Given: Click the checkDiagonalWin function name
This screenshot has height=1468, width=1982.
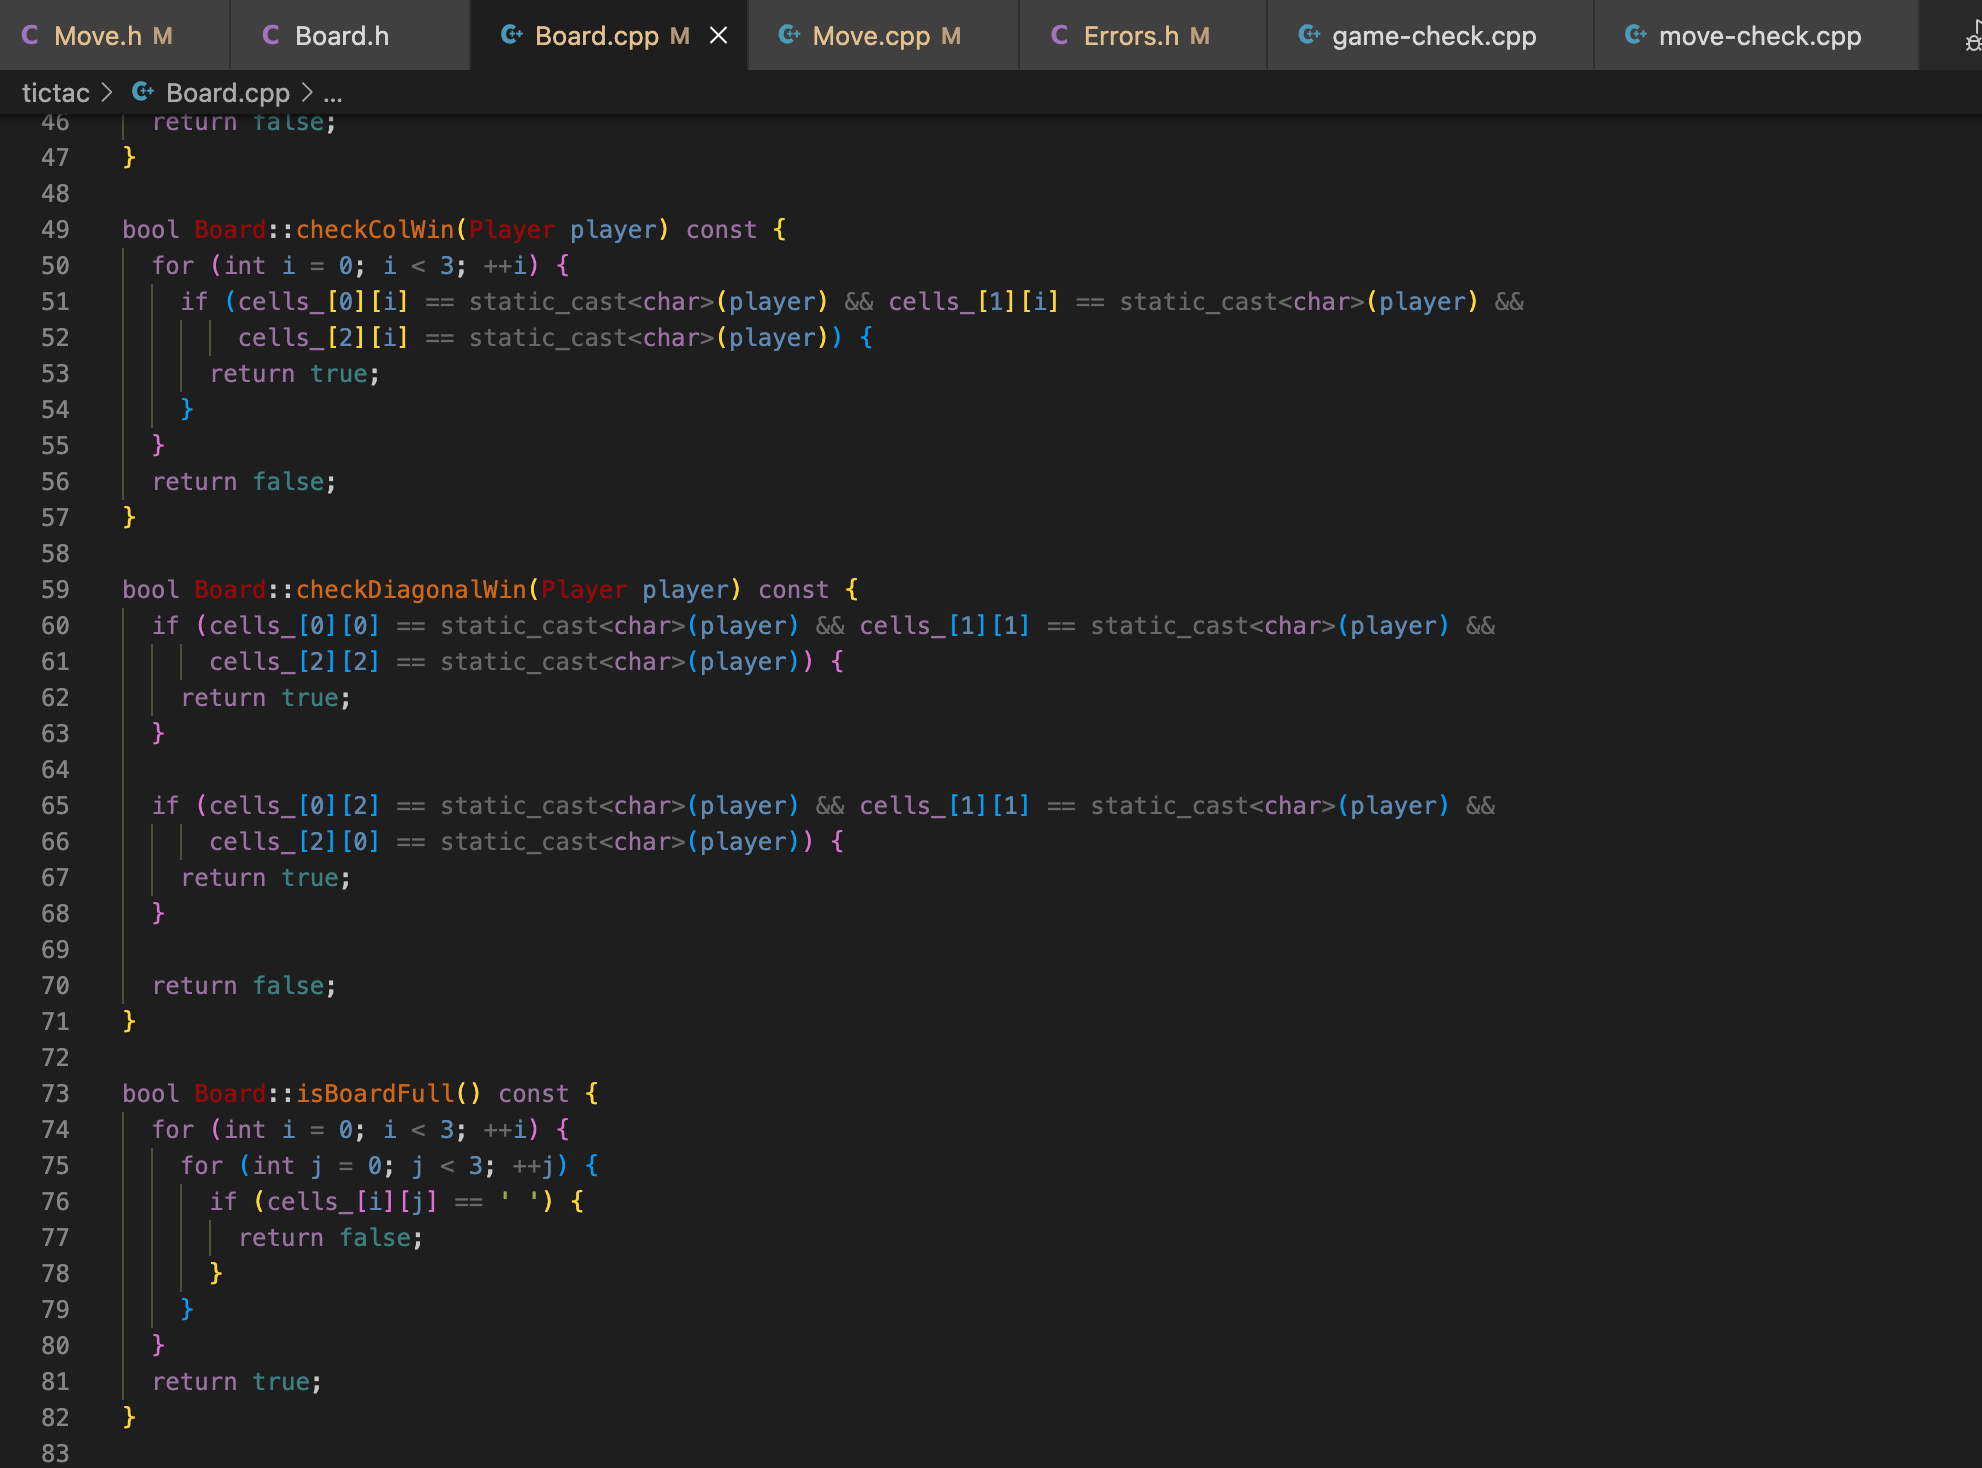Looking at the screenshot, I should coord(410,590).
